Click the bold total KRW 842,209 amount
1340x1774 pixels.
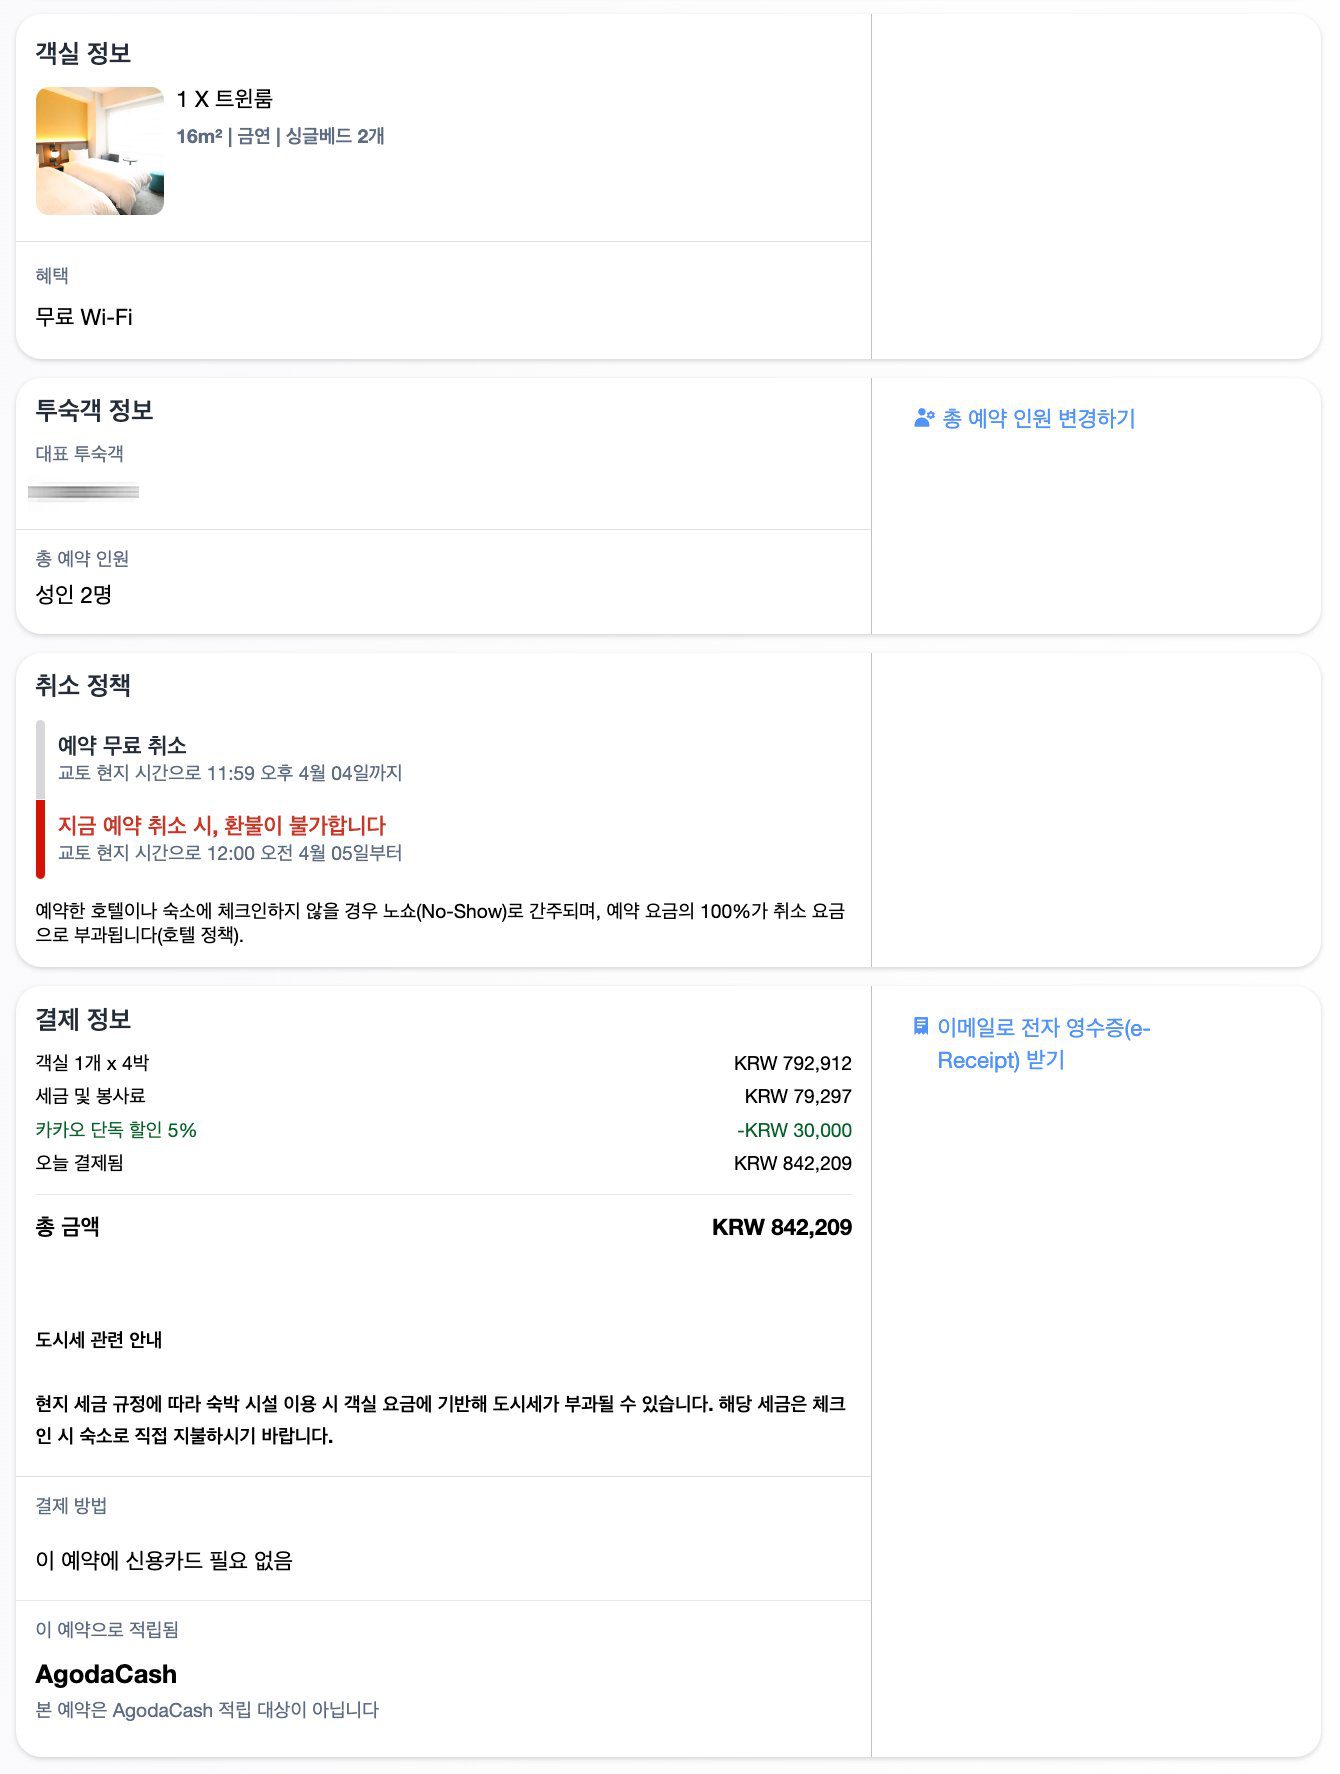point(781,1227)
